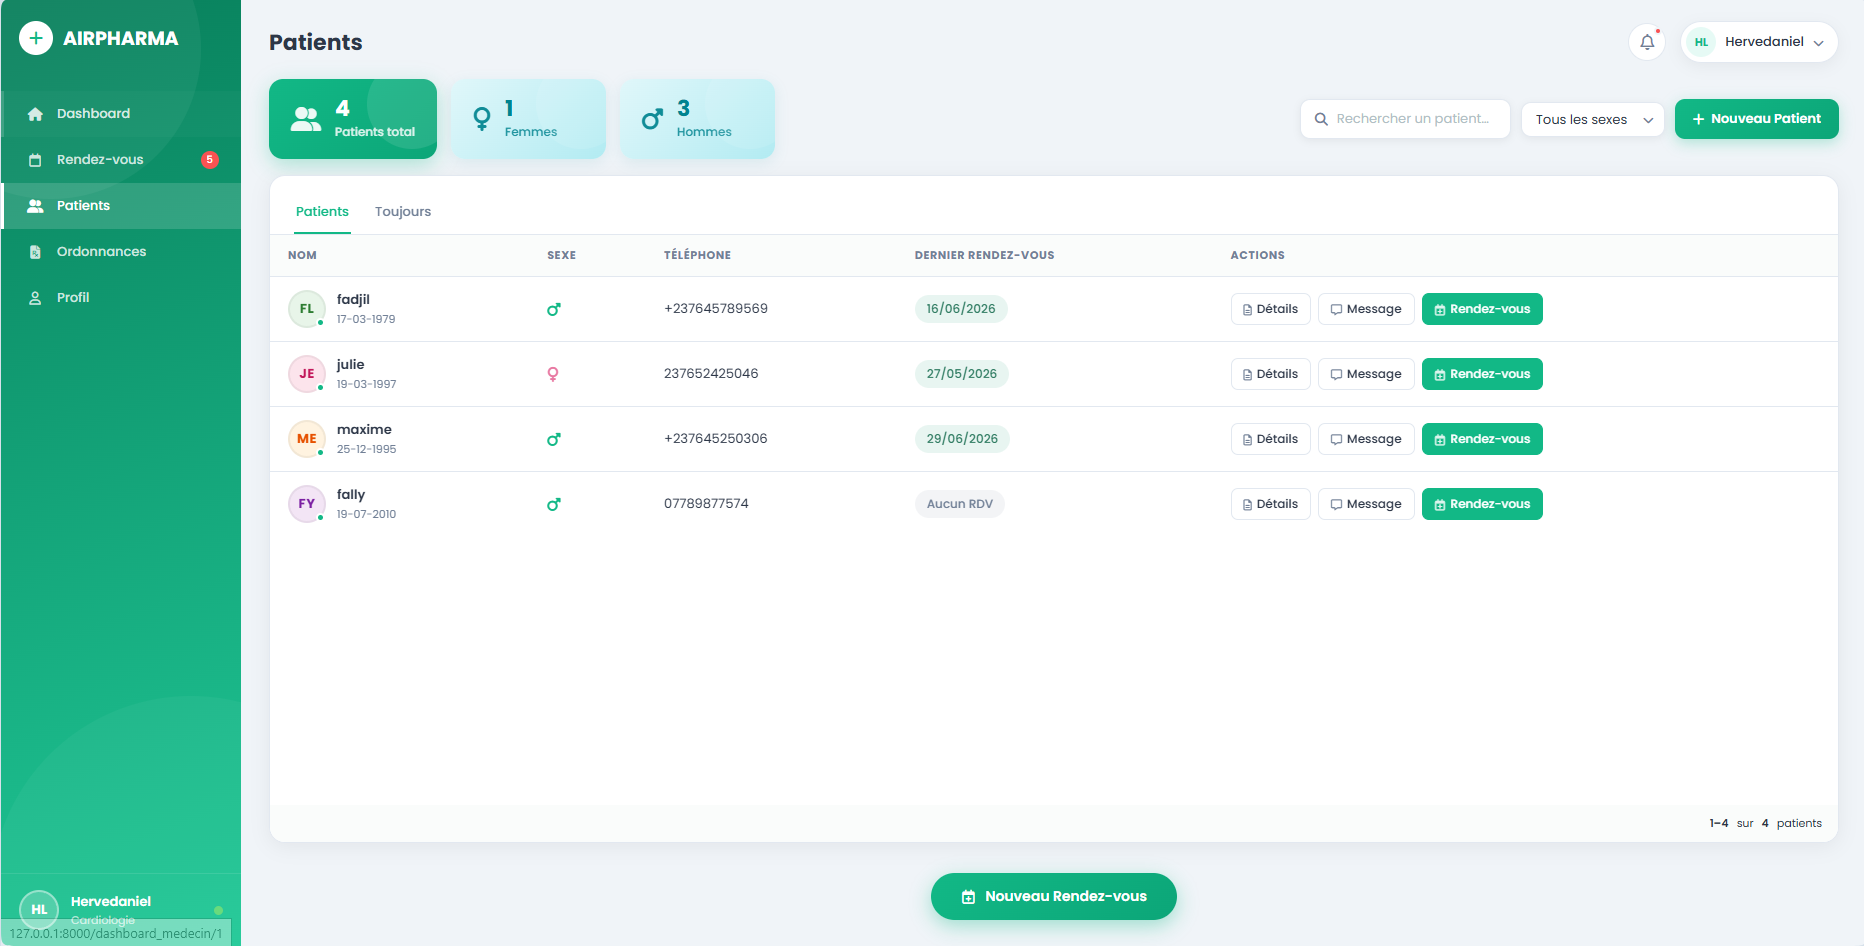Send a Message to fadjil
Screen dimensions: 1864x946
[1366, 309]
